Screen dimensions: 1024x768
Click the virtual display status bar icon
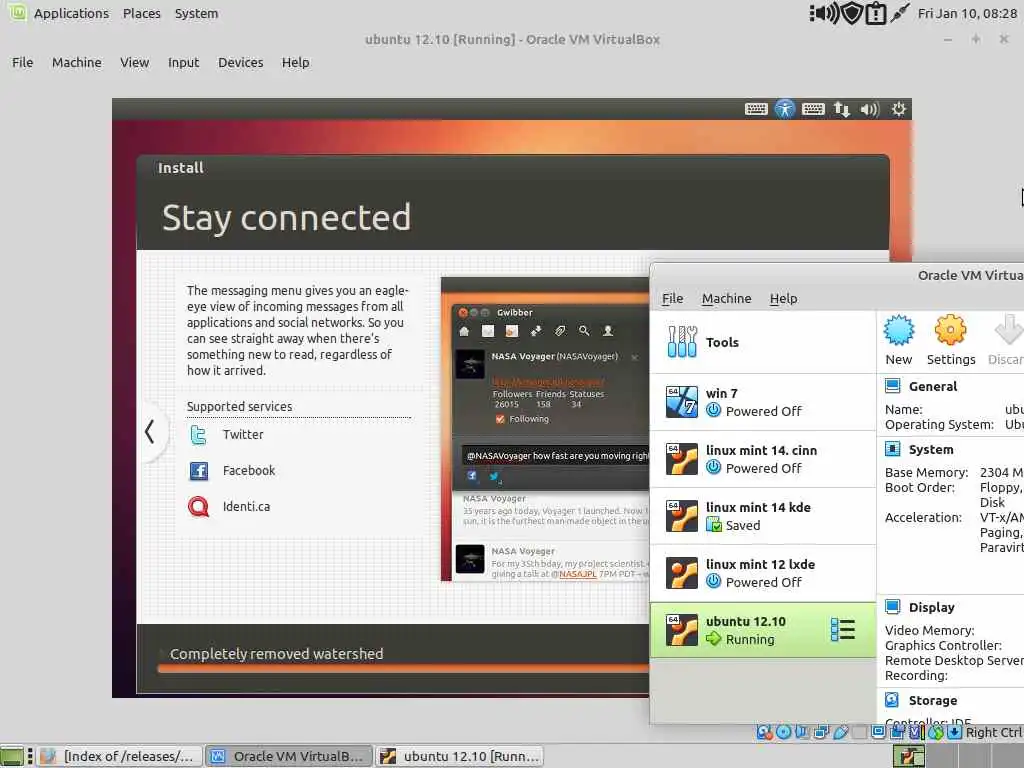click(878, 732)
